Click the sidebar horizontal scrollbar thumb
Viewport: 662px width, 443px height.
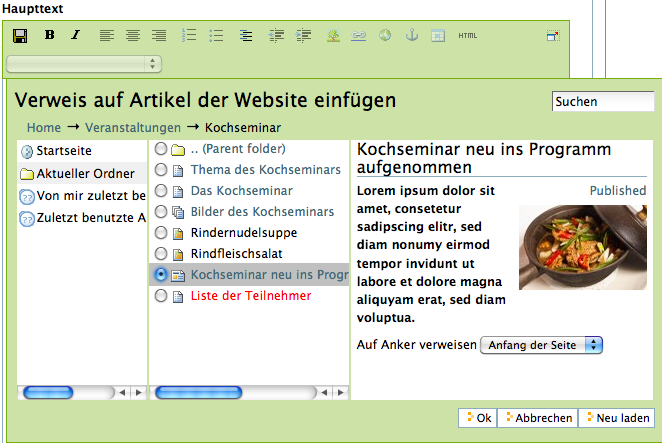tap(48, 393)
